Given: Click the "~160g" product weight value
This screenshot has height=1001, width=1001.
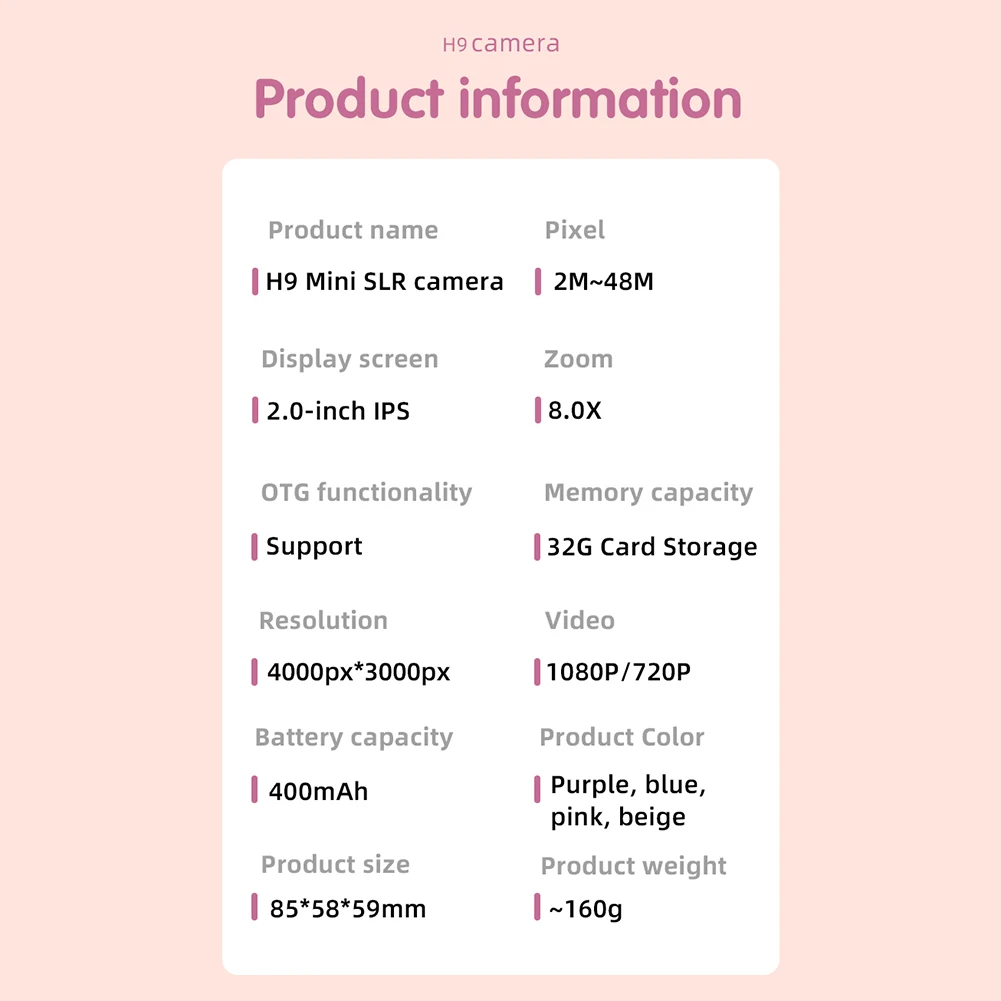Looking at the screenshot, I should (585, 909).
